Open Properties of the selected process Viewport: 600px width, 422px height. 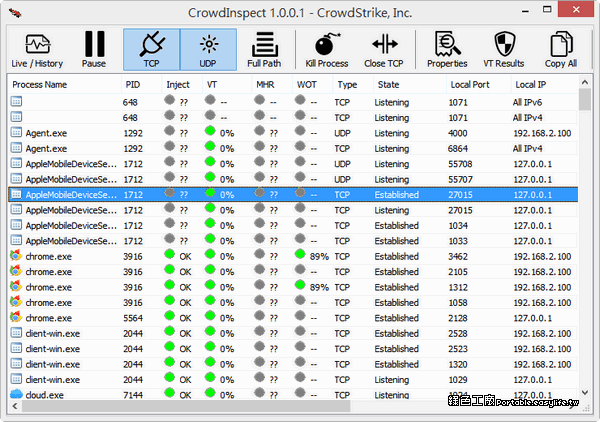(447, 50)
